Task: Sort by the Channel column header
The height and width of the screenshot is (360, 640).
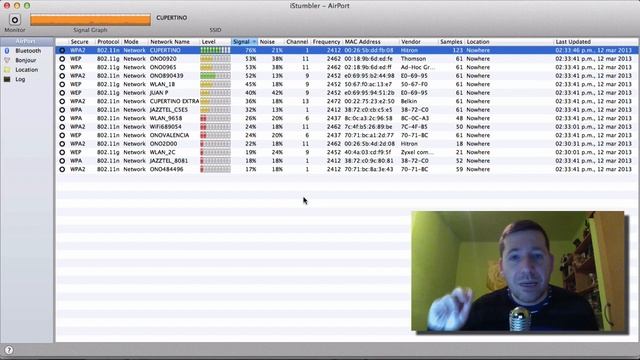Action: click(297, 42)
